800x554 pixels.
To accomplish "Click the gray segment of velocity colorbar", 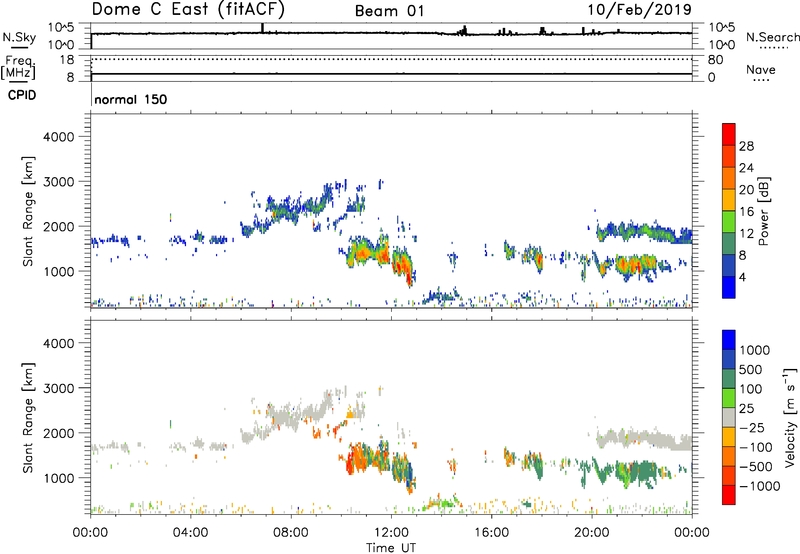I will (x=729, y=418).
